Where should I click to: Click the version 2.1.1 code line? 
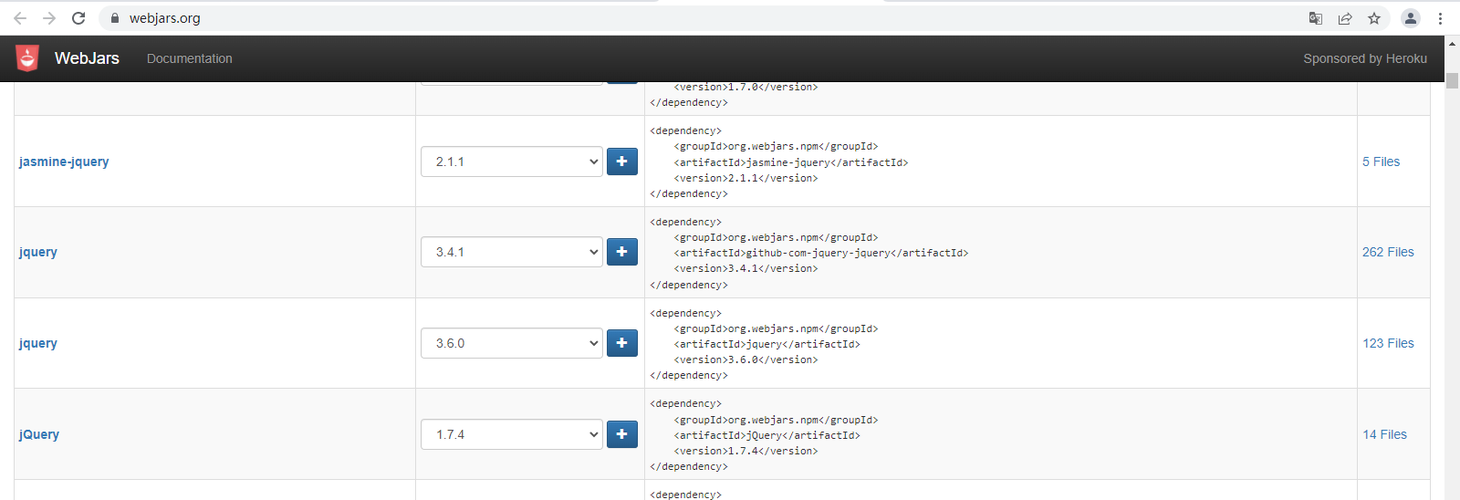(x=746, y=178)
